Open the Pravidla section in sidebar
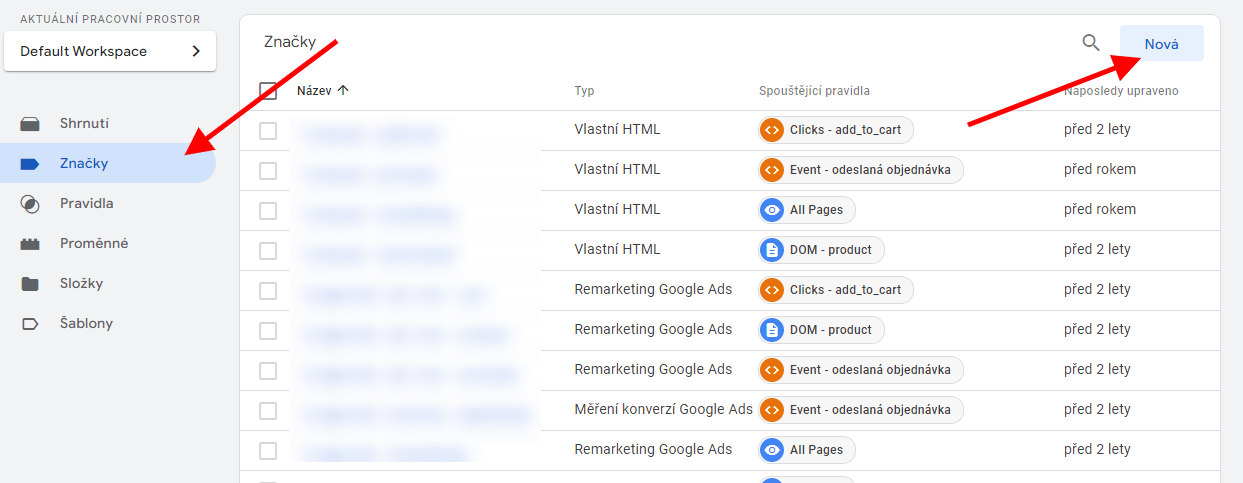This screenshot has height=483, width=1243. (87, 204)
